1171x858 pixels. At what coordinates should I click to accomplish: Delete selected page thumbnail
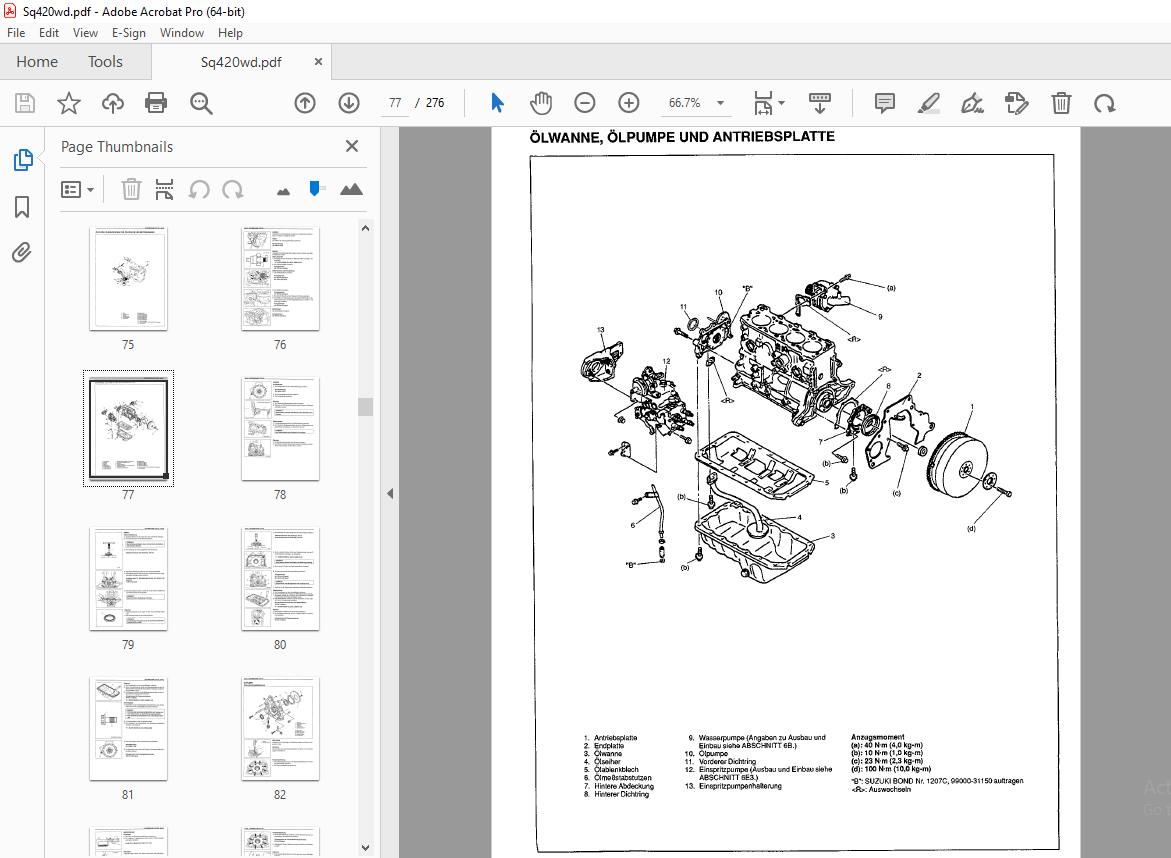coord(131,190)
